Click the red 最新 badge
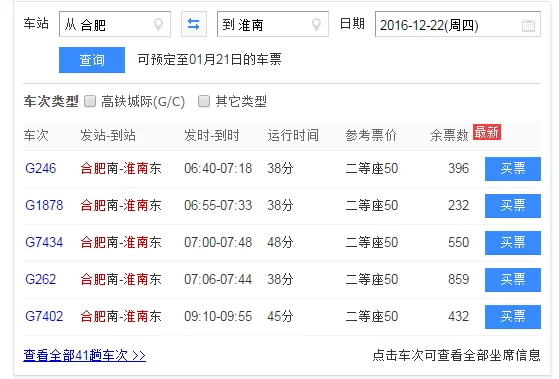Image resolution: width=559 pixels, height=379 pixels. pyautogui.click(x=487, y=132)
